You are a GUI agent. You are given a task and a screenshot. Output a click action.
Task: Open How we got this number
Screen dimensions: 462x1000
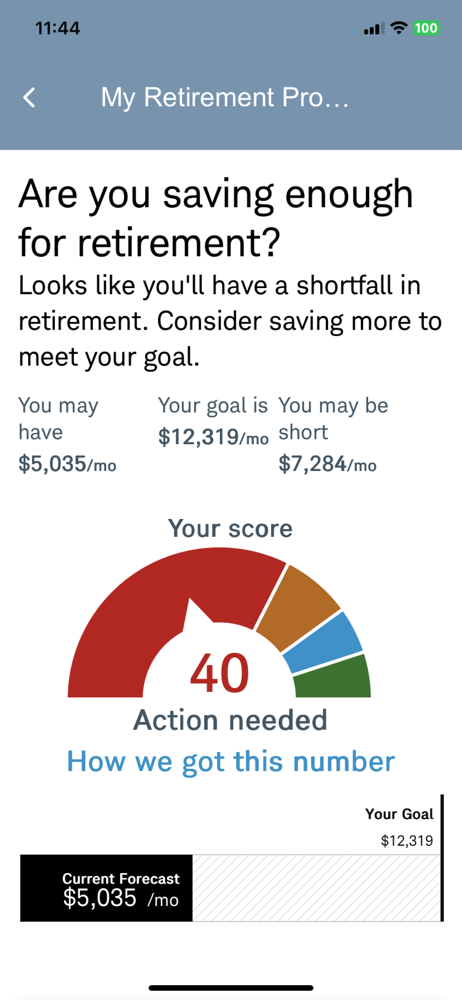click(x=231, y=761)
